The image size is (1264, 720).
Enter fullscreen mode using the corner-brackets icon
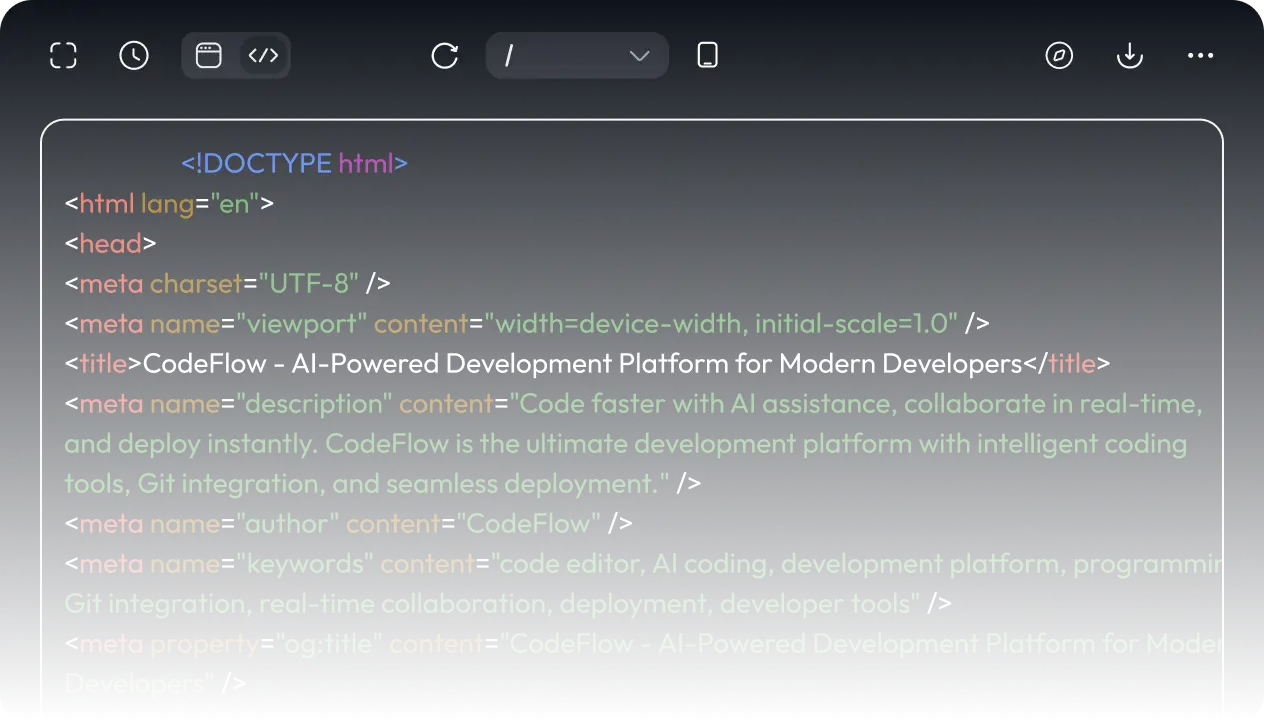(x=63, y=56)
